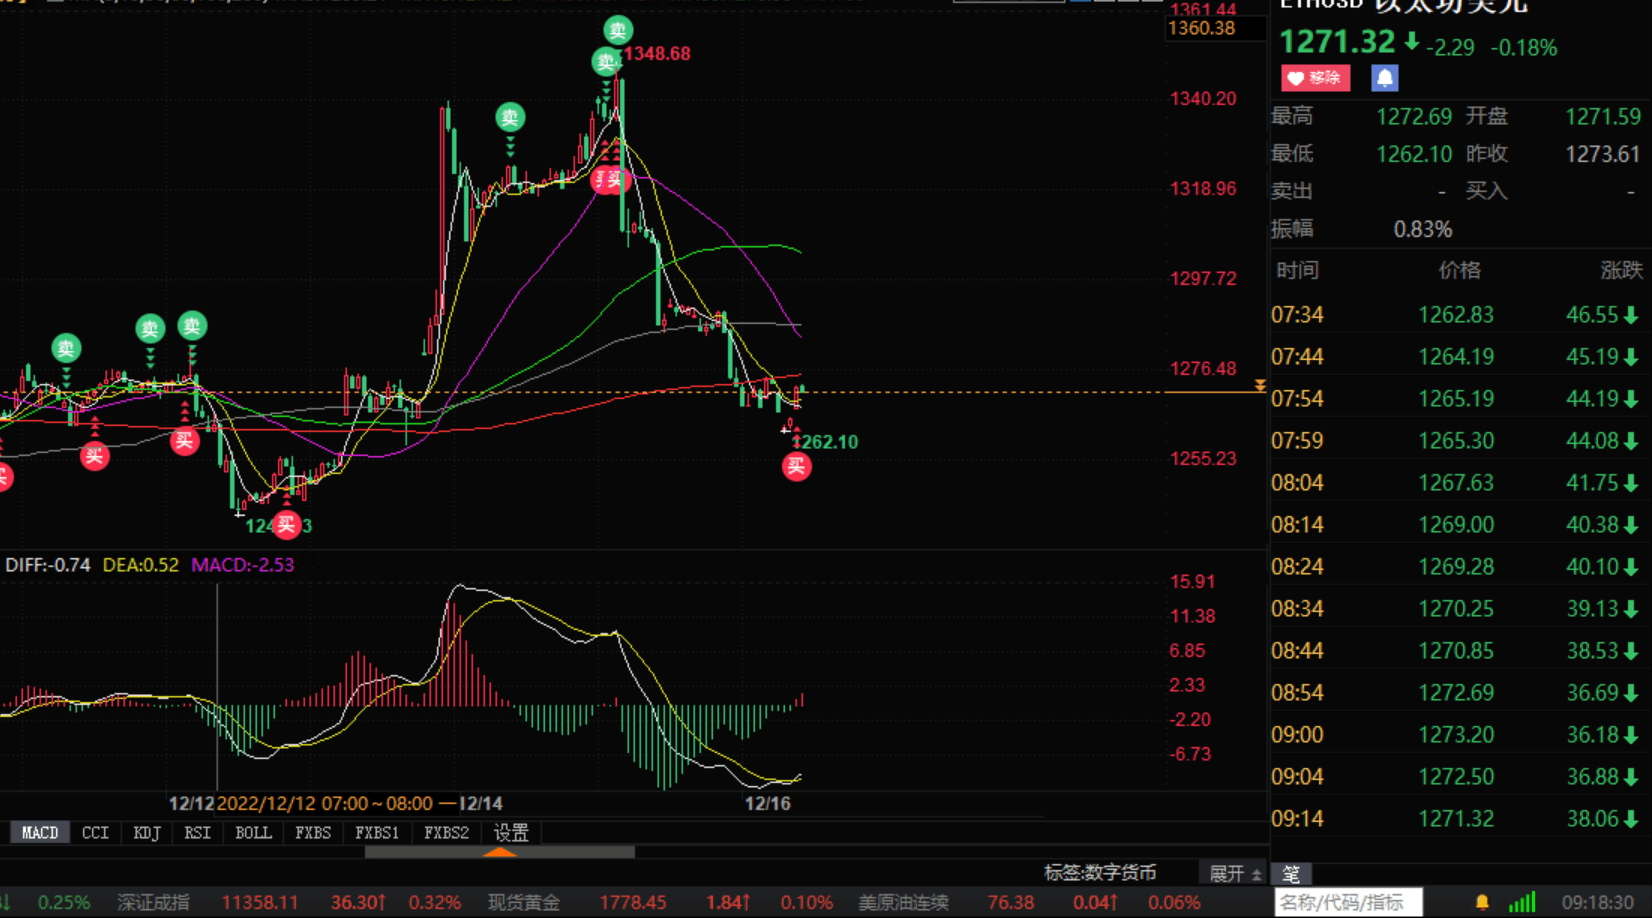Image resolution: width=1652 pixels, height=918 pixels.
Task: Open 深证成指 index in ticker bar
Action: click(x=153, y=903)
